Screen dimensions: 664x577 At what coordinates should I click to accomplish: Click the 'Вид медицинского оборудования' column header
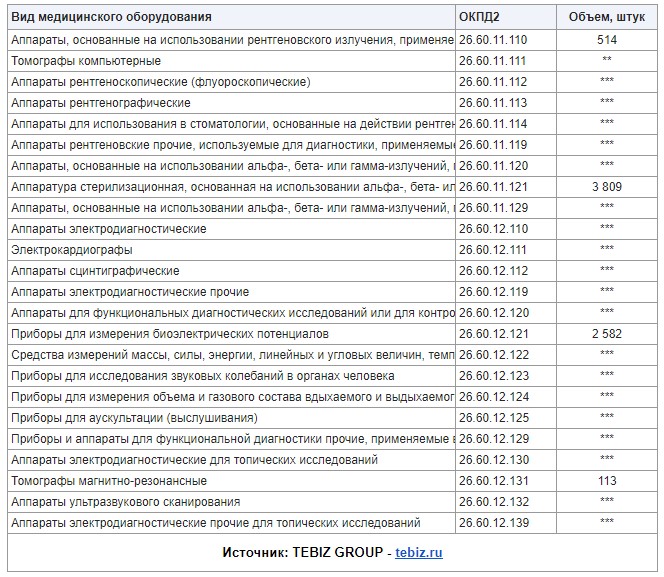pos(231,17)
